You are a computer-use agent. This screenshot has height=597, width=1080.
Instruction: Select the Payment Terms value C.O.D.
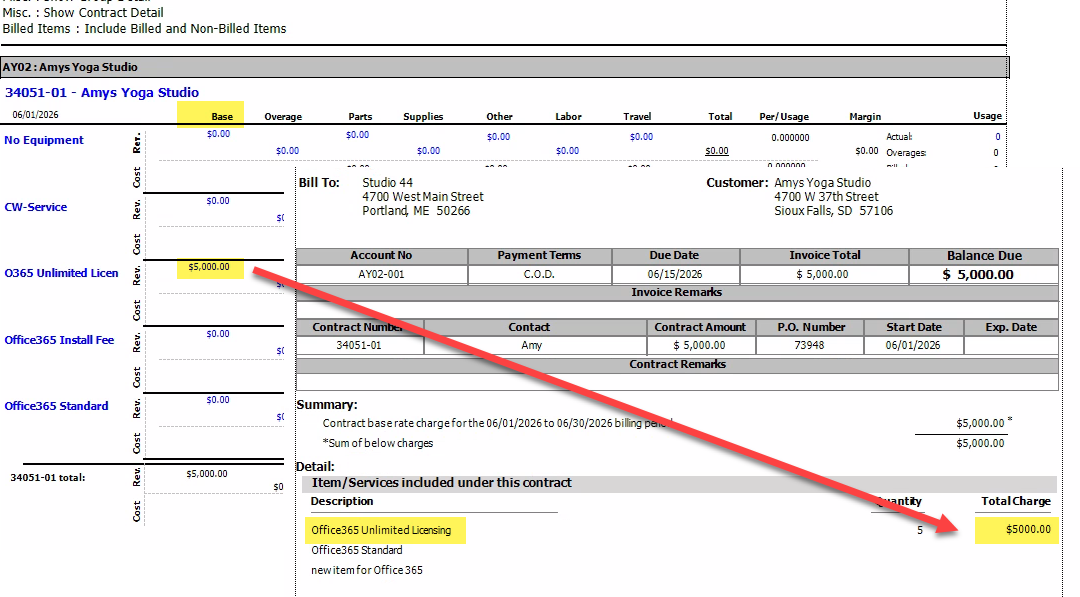click(539, 274)
